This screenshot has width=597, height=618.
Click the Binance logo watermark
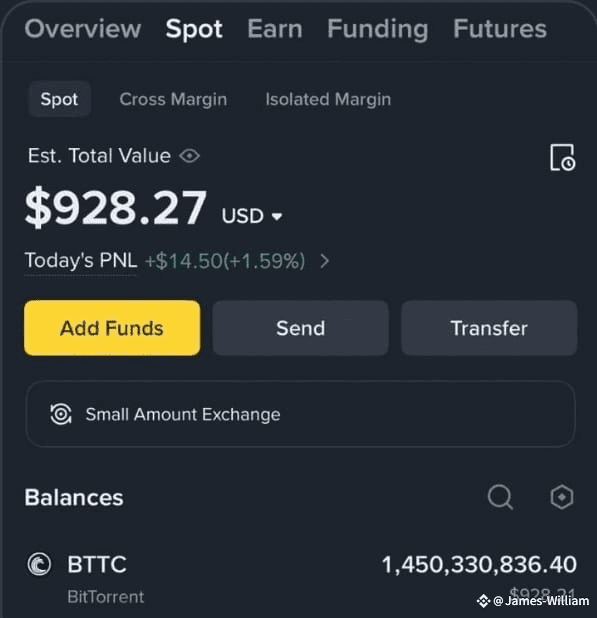(483, 601)
